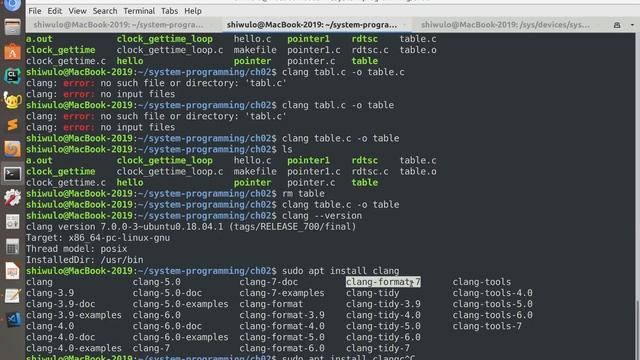Image resolution: width=640 pixels, height=360 pixels.
Task: Click the clang-tools-6.0 completion entry
Action: coord(493,315)
